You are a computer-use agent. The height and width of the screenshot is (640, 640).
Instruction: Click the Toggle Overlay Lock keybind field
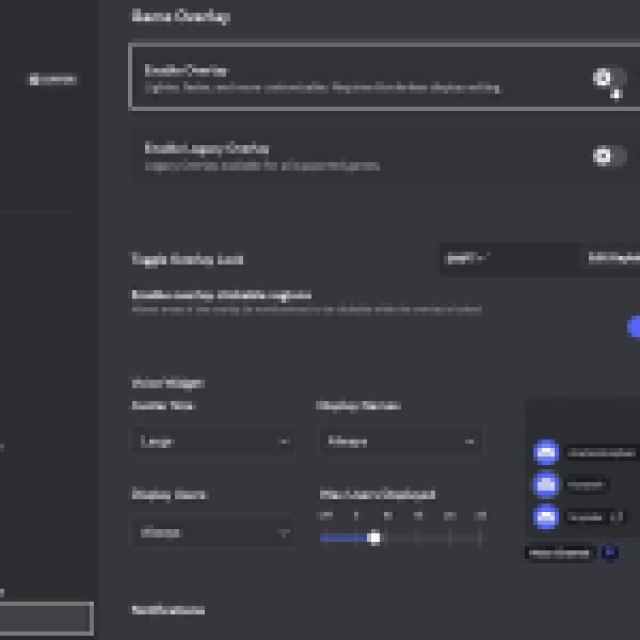[507, 258]
